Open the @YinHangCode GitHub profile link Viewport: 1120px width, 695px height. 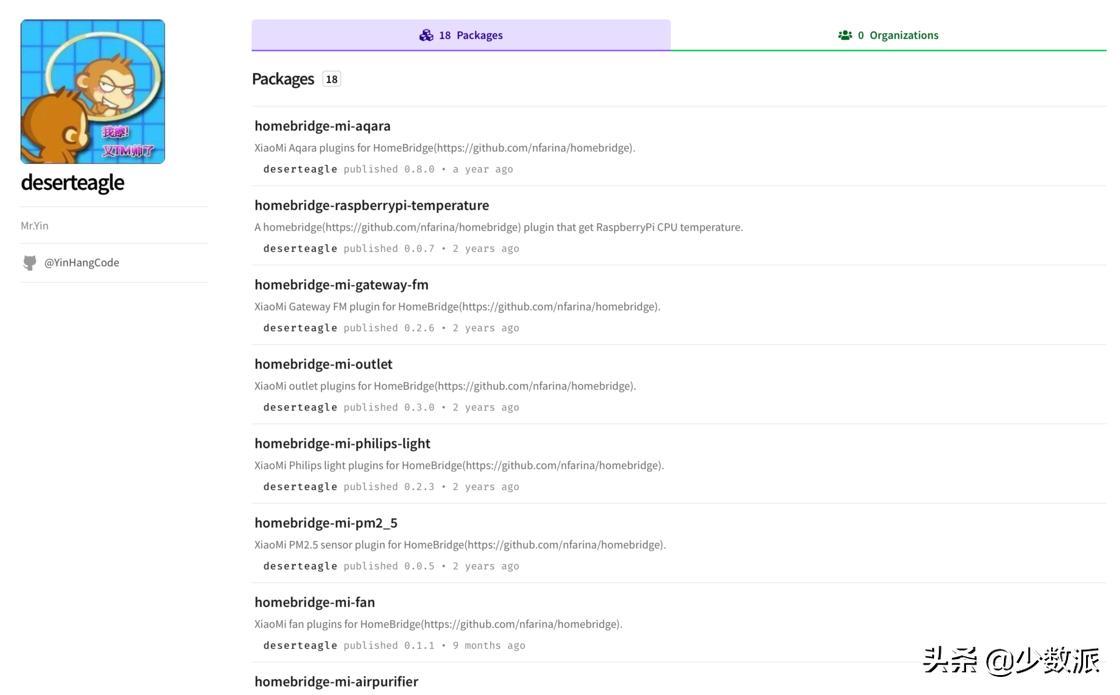(x=81, y=263)
